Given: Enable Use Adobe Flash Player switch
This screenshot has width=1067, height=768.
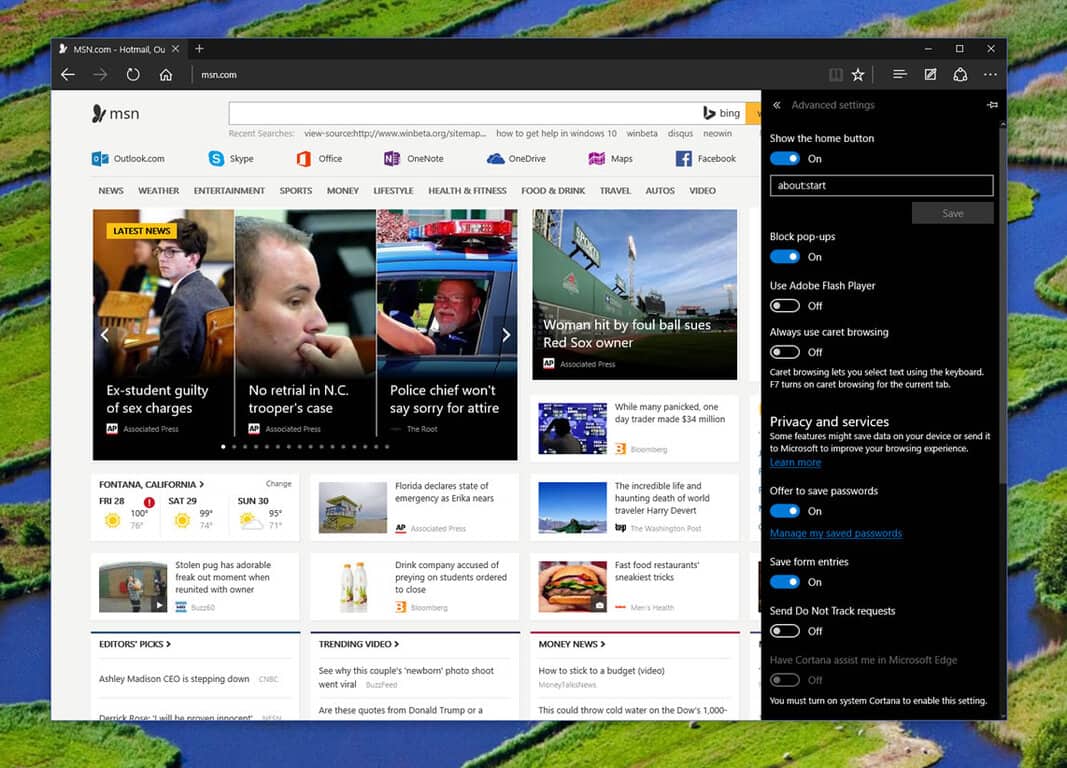Looking at the screenshot, I should pyautogui.click(x=785, y=305).
